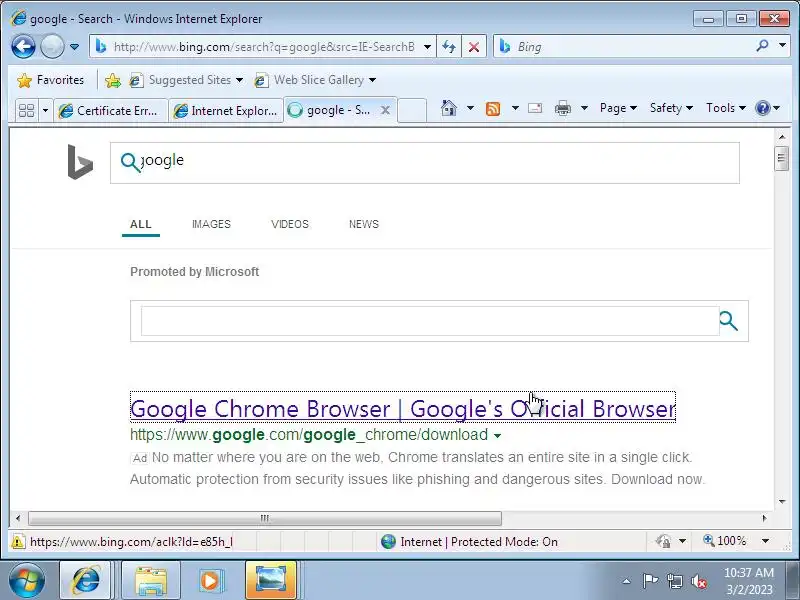Image resolution: width=800 pixels, height=600 pixels.
Task: Click the Forward navigation button
Action: [x=52, y=47]
